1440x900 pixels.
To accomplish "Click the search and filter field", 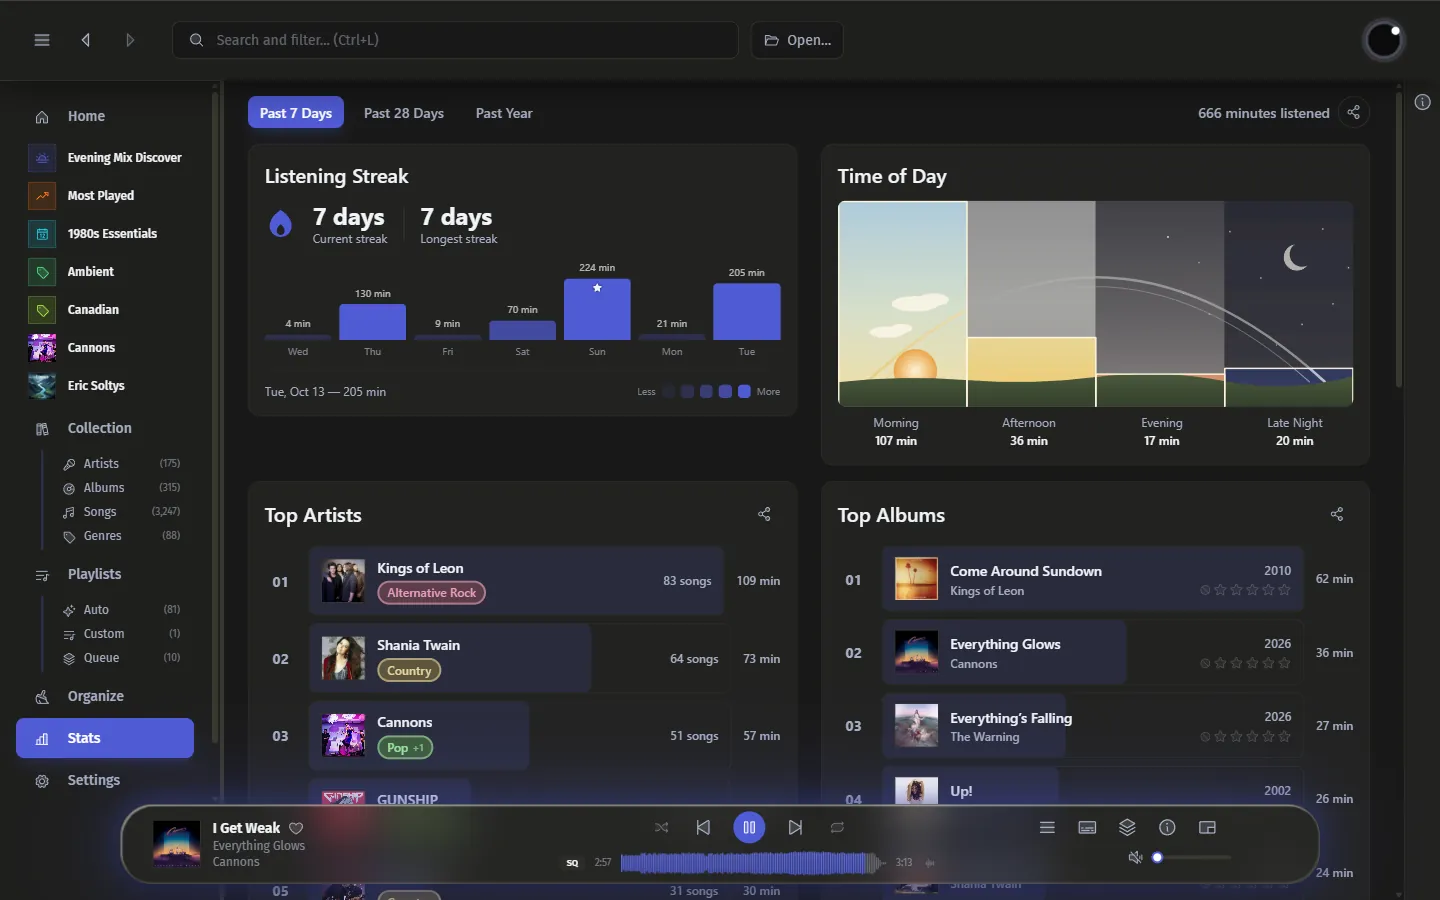I will click(x=455, y=40).
